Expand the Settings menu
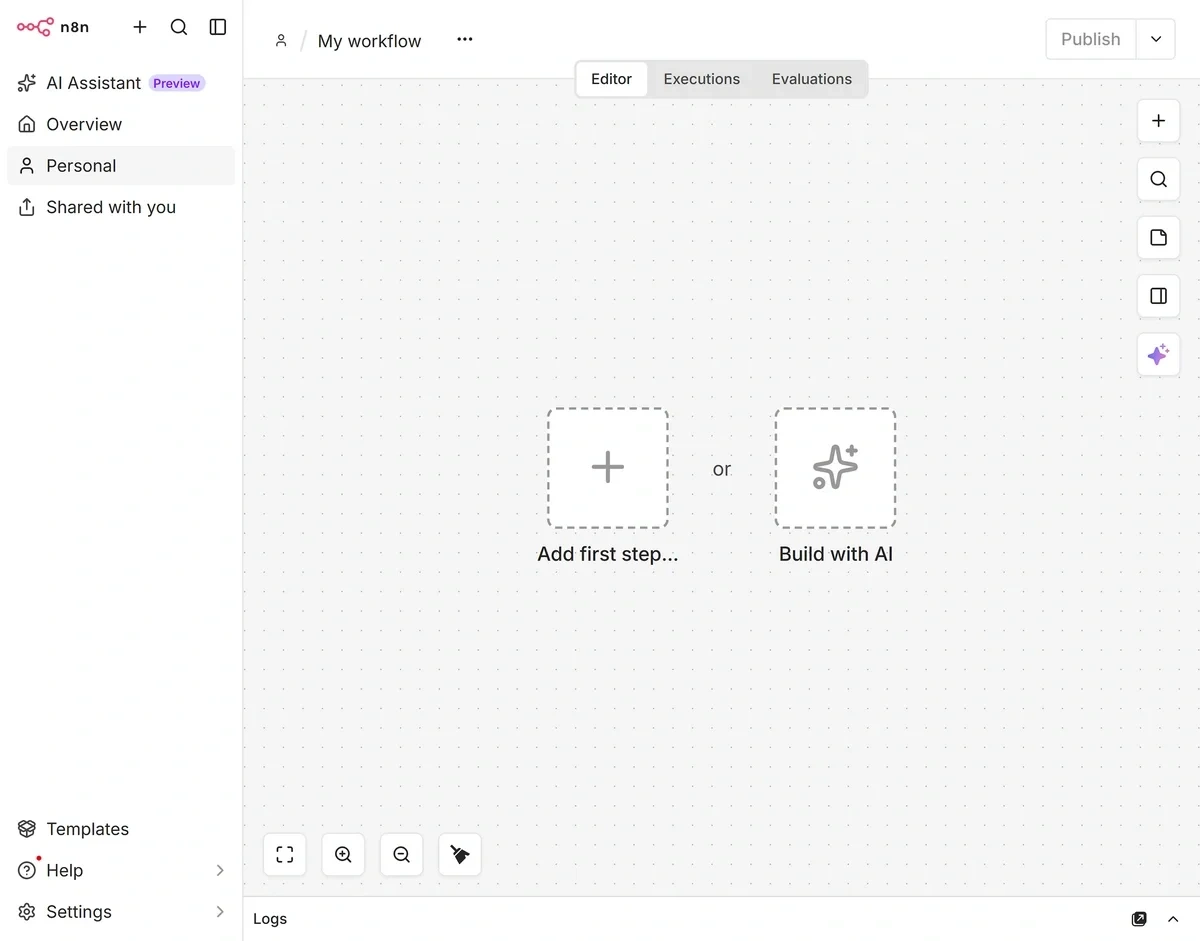Viewport: 1200px width, 941px height. coord(121,912)
